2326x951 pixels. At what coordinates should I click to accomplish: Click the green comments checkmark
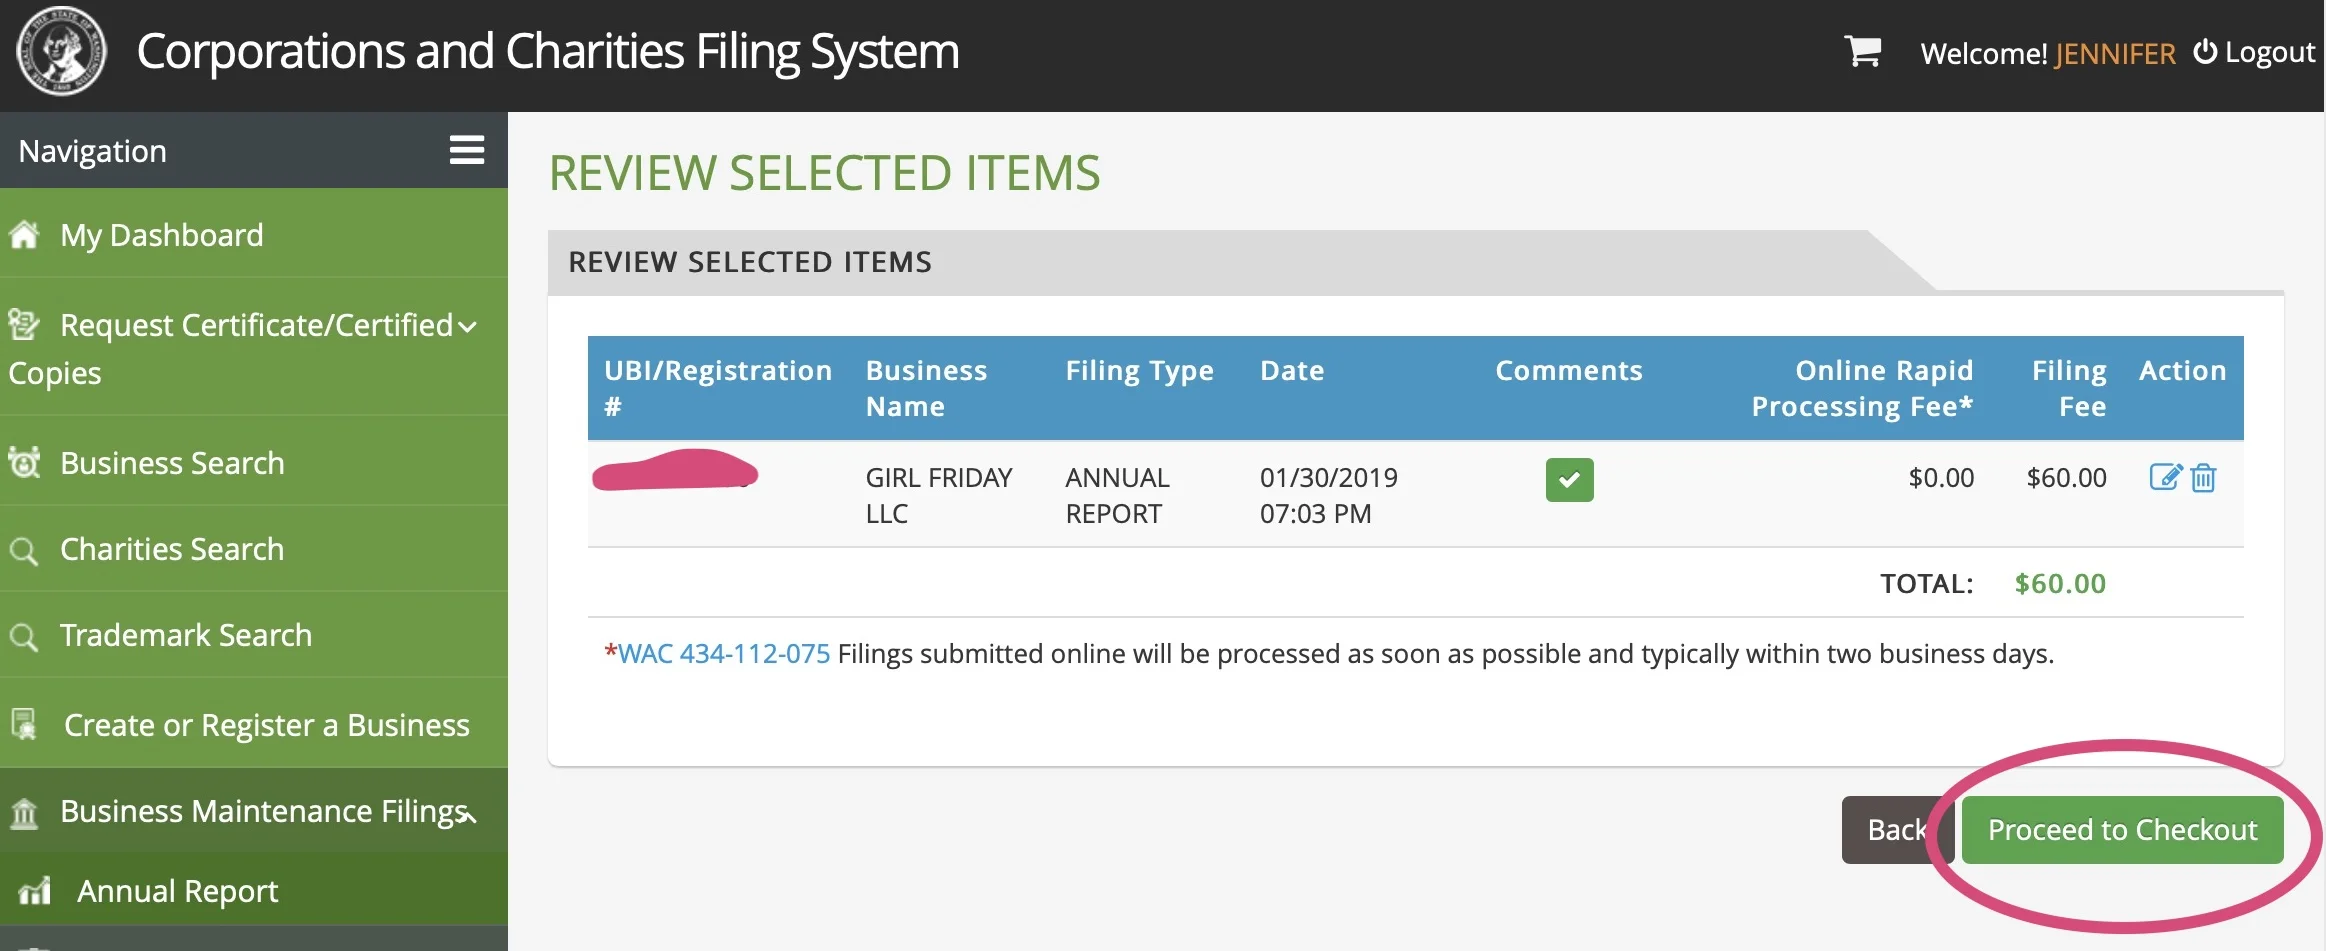coord(1569,479)
